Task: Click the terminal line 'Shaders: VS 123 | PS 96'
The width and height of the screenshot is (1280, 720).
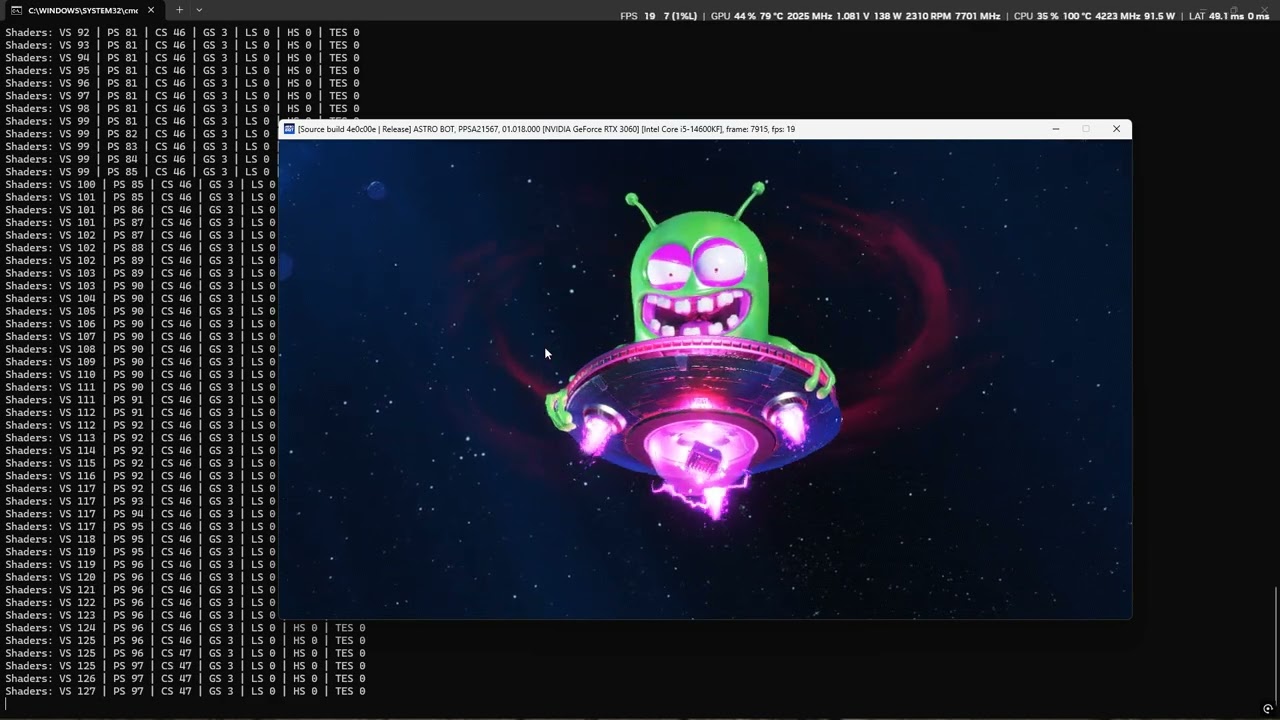Action: (x=140, y=615)
